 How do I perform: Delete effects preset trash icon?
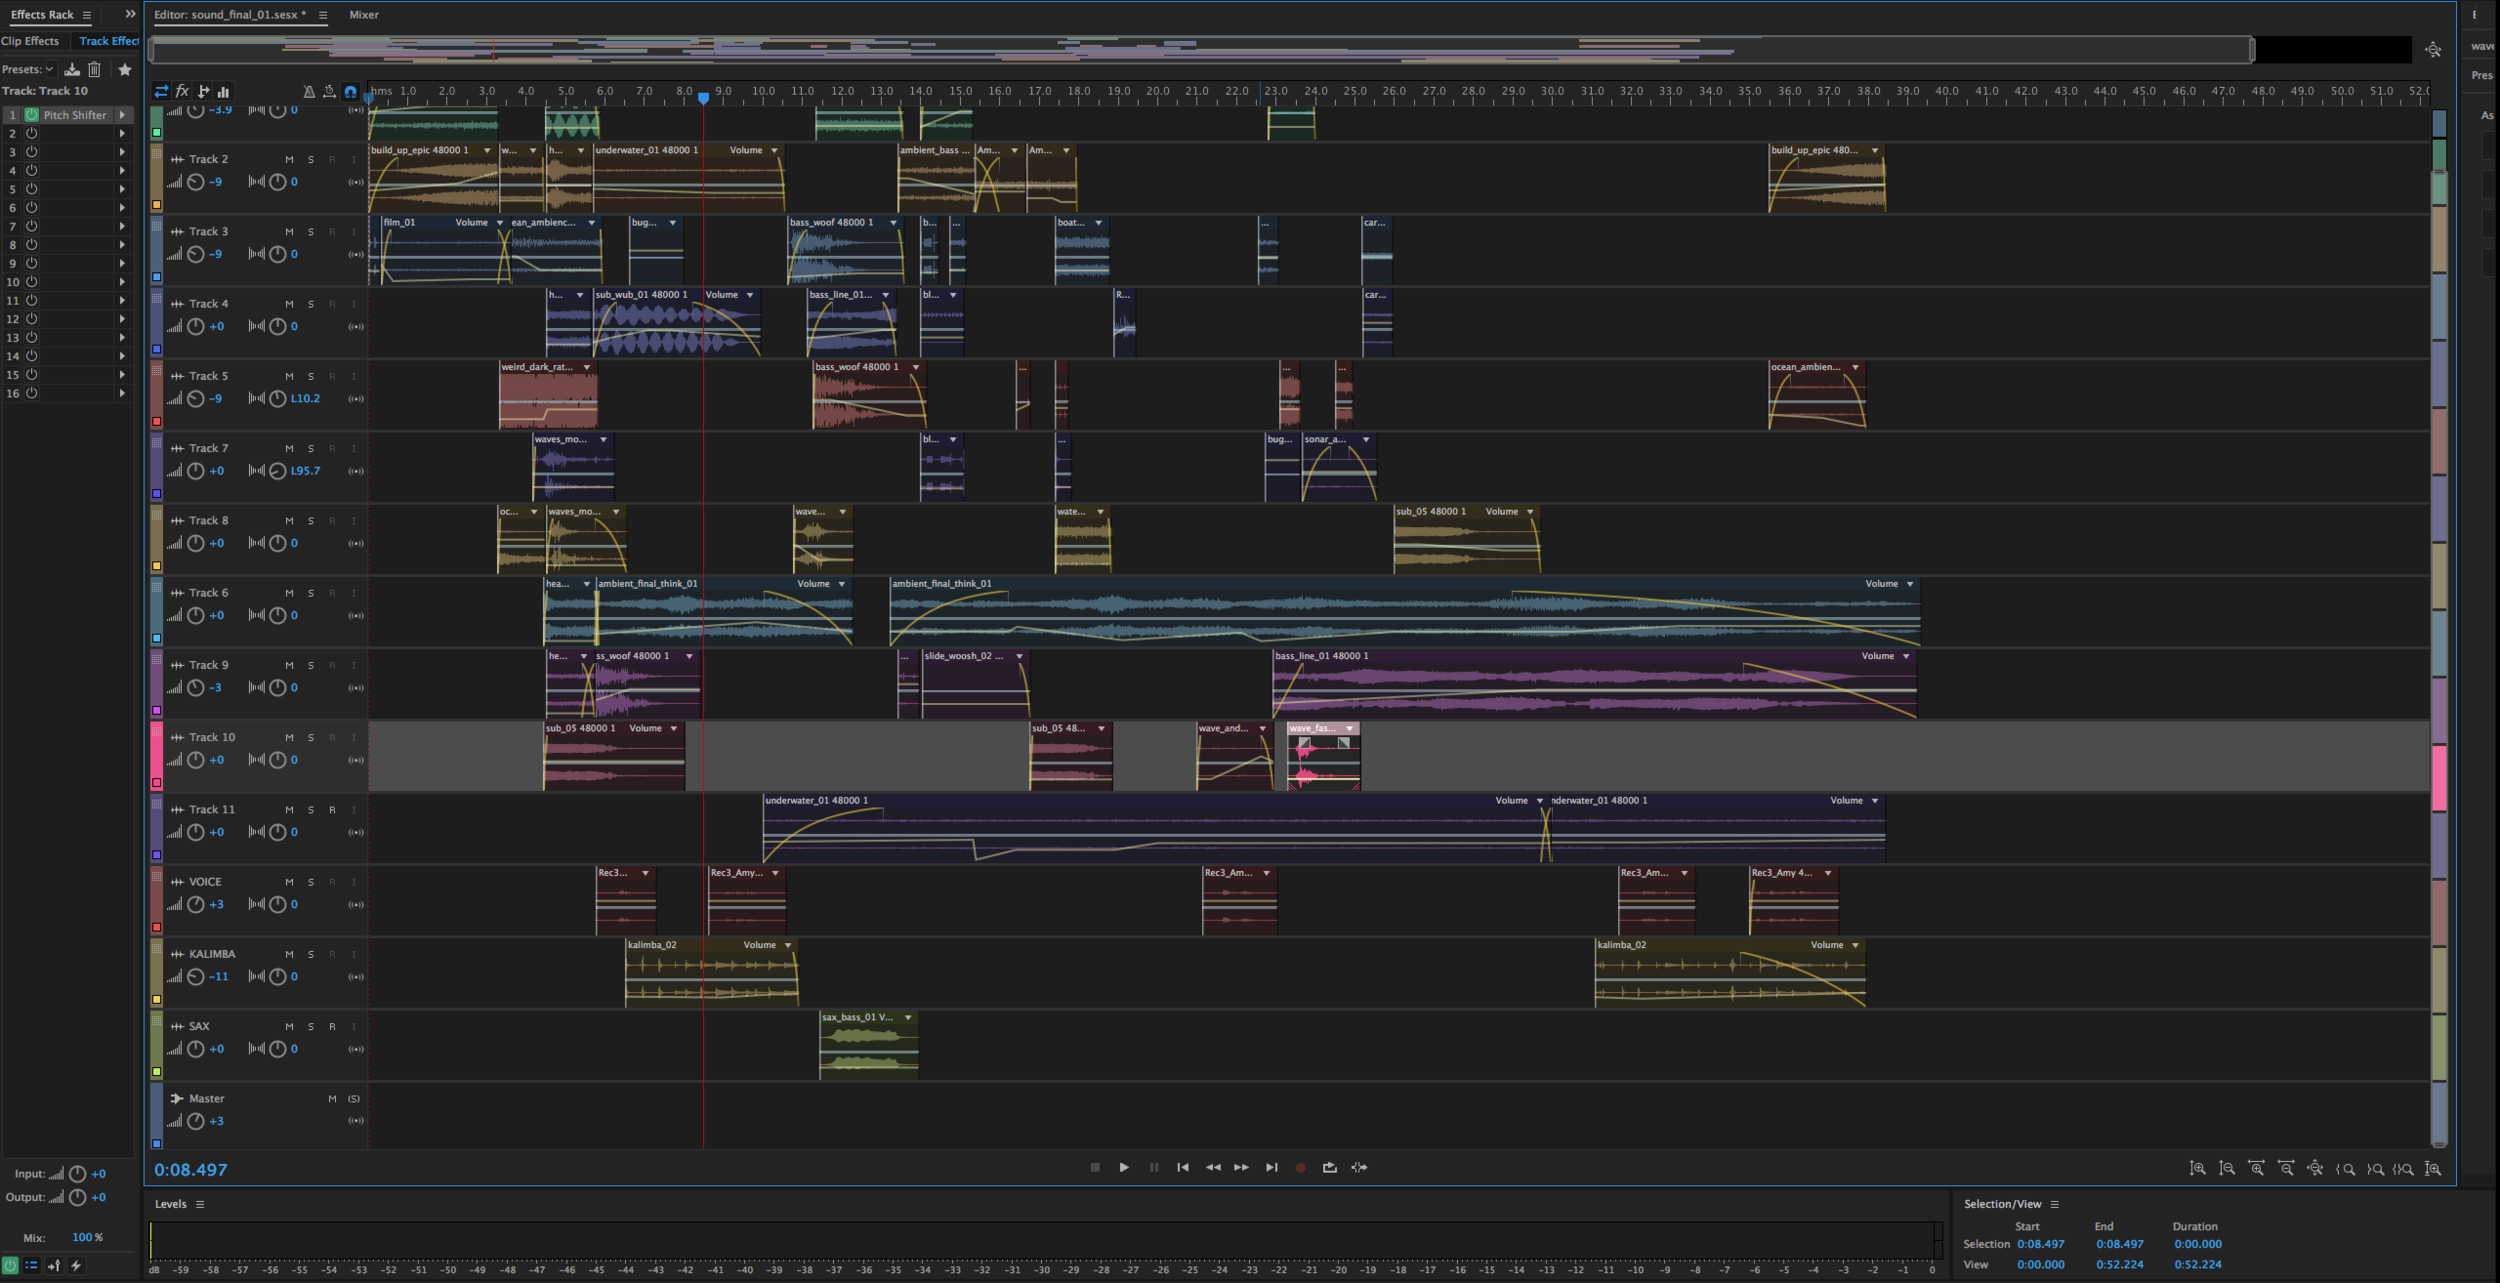(x=94, y=69)
